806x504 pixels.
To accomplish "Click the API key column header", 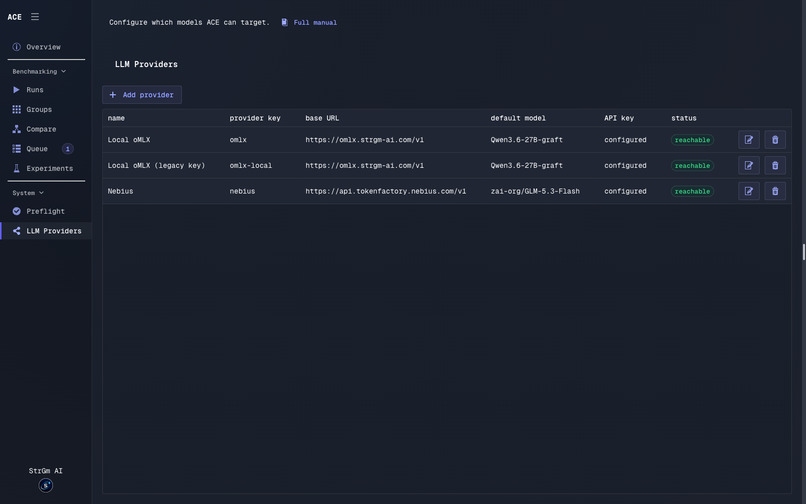I will click(619, 118).
